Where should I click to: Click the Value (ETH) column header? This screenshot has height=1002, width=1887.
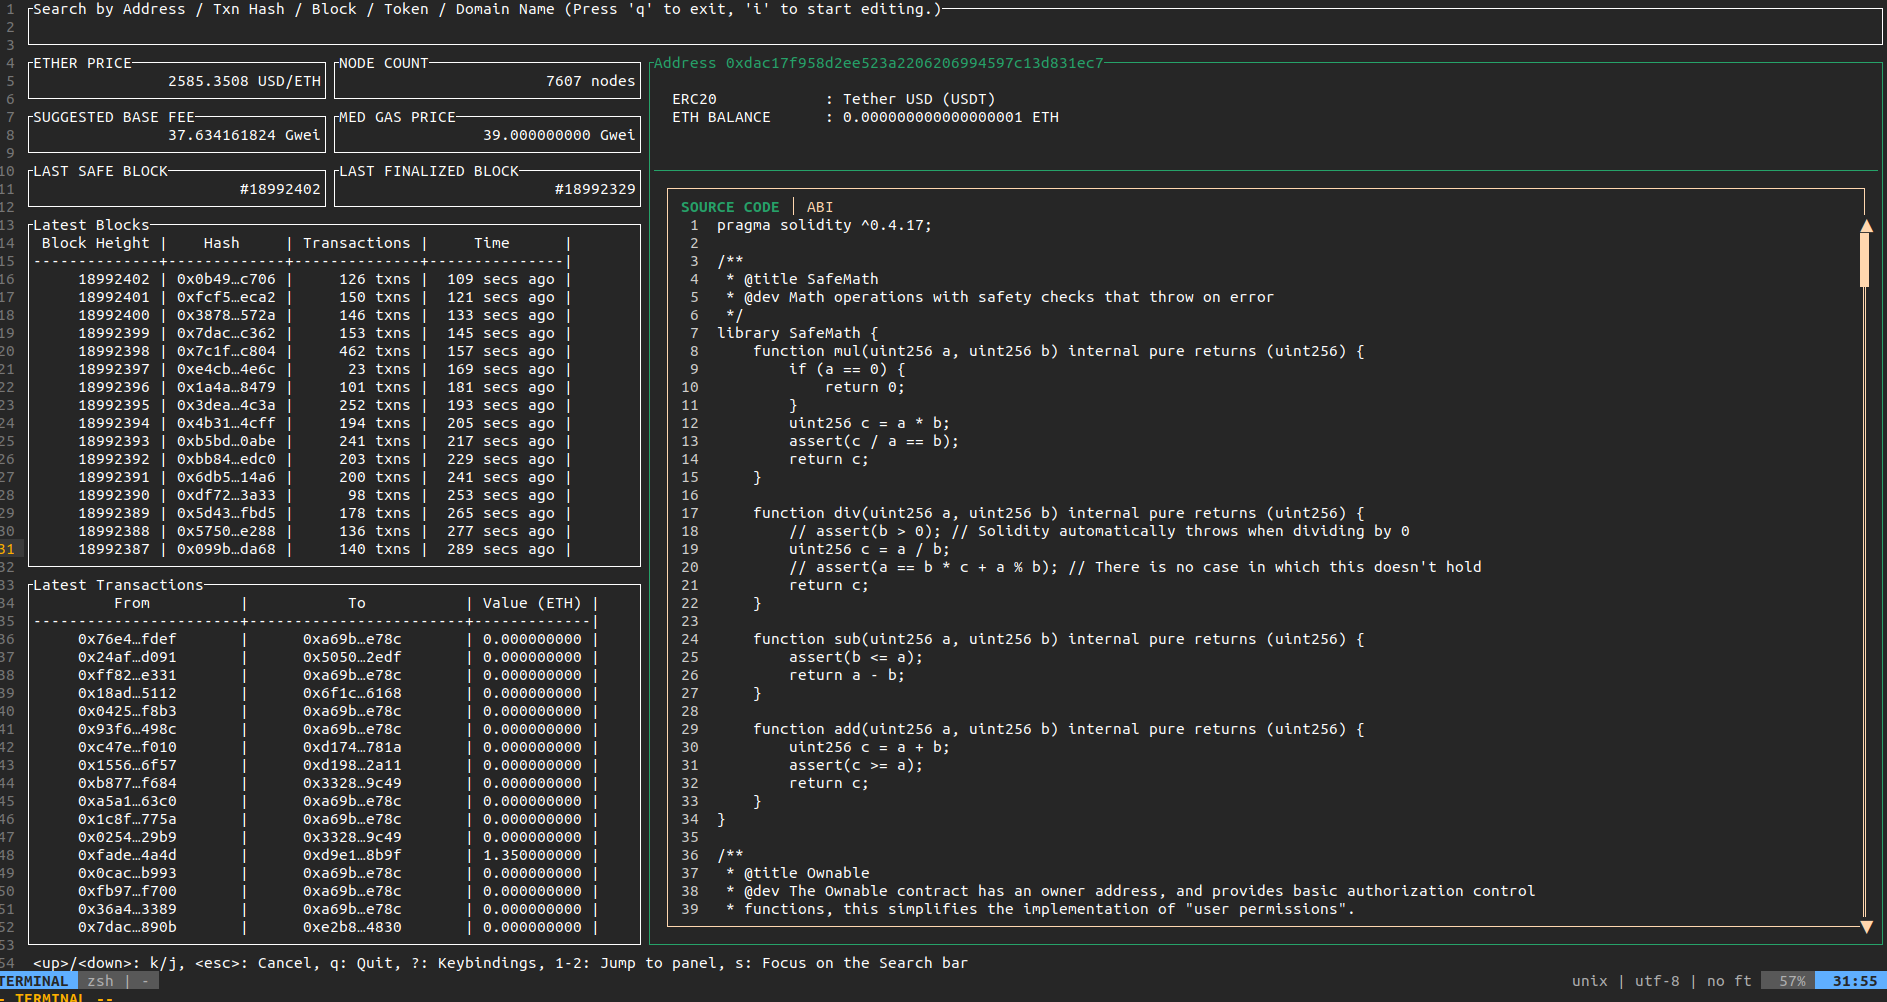pos(532,603)
